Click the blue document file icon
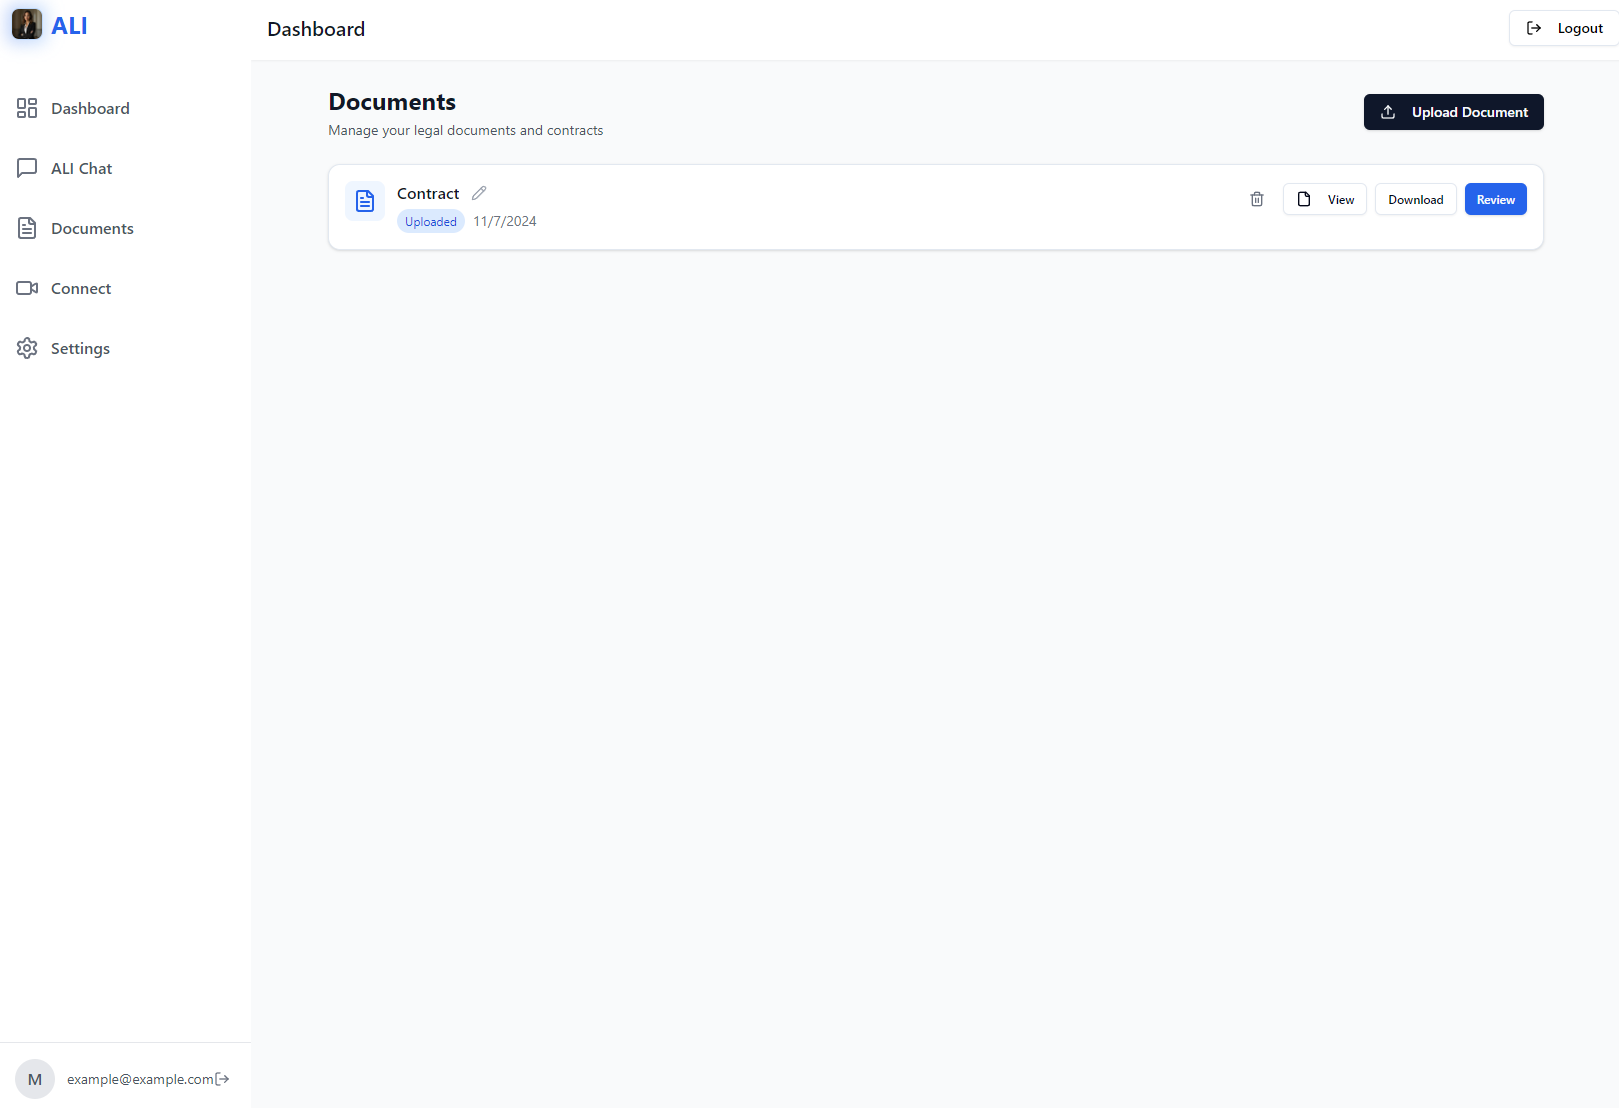1619x1108 pixels. click(365, 200)
